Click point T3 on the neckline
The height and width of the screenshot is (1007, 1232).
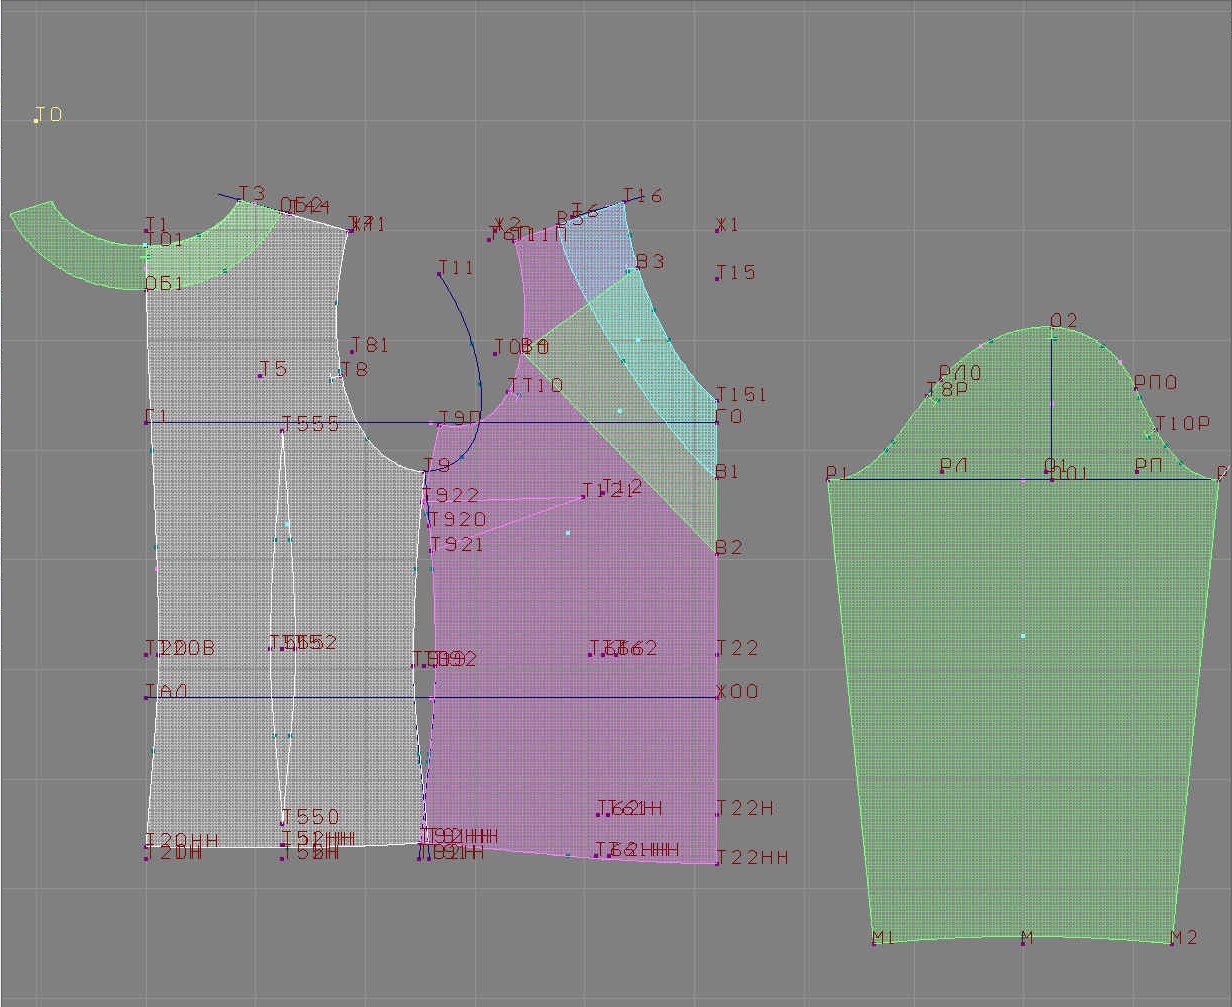pyautogui.click(x=240, y=201)
